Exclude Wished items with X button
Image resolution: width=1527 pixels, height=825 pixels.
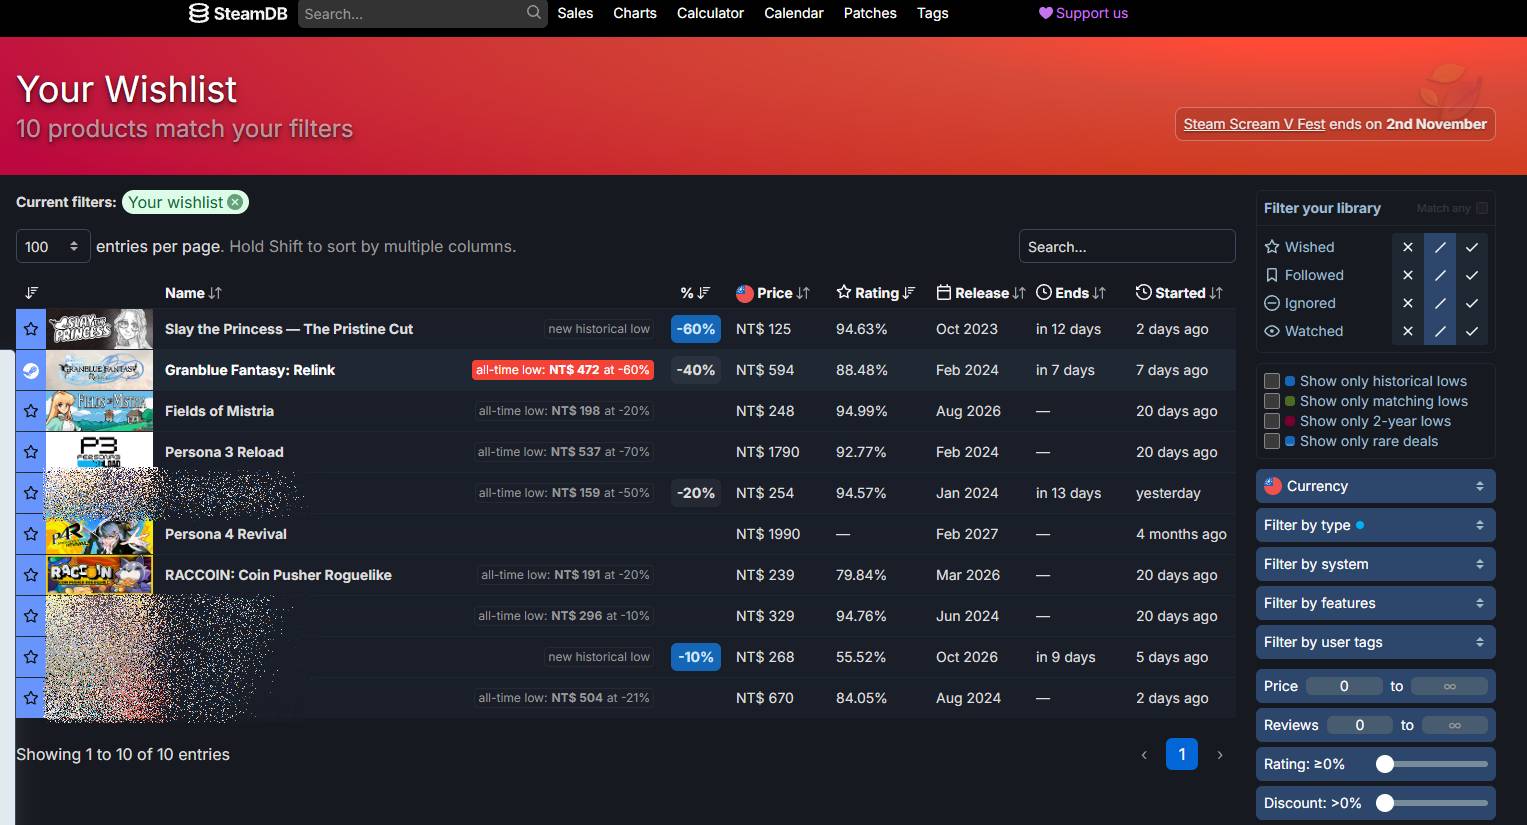(x=1408, y=247)
